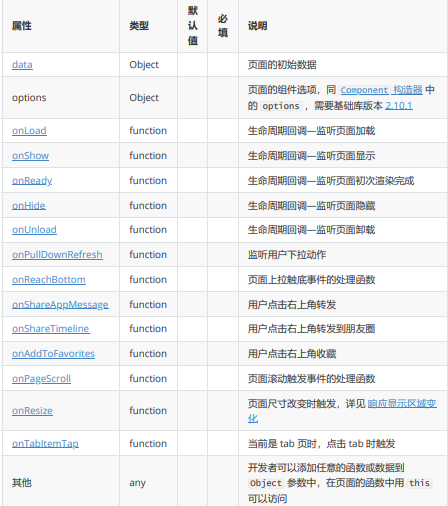Click the text 页面的初始数据

click(x=282, y=64)
